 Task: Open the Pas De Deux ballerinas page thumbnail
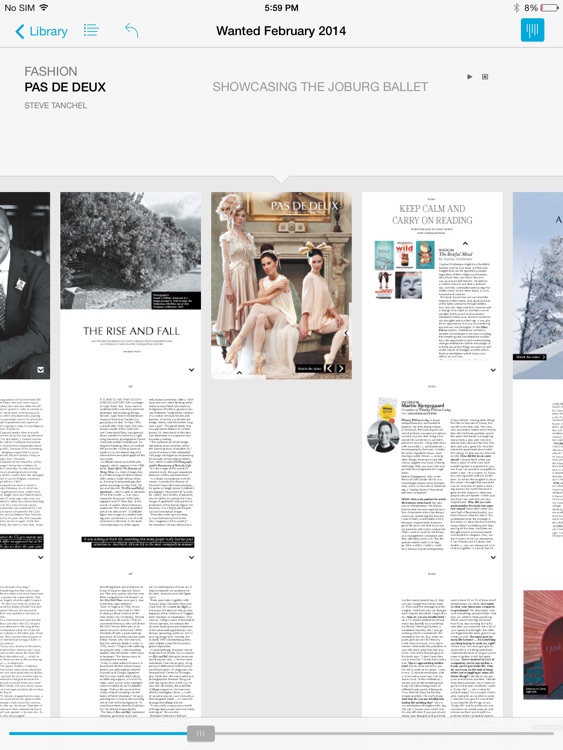click(x=281, y=286)
